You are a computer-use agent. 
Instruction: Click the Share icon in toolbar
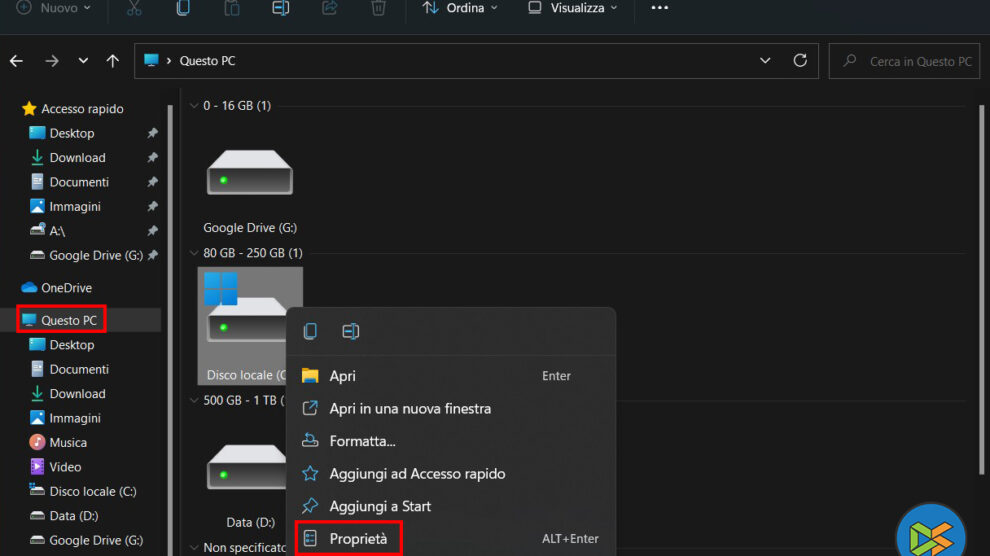[329, 8]
